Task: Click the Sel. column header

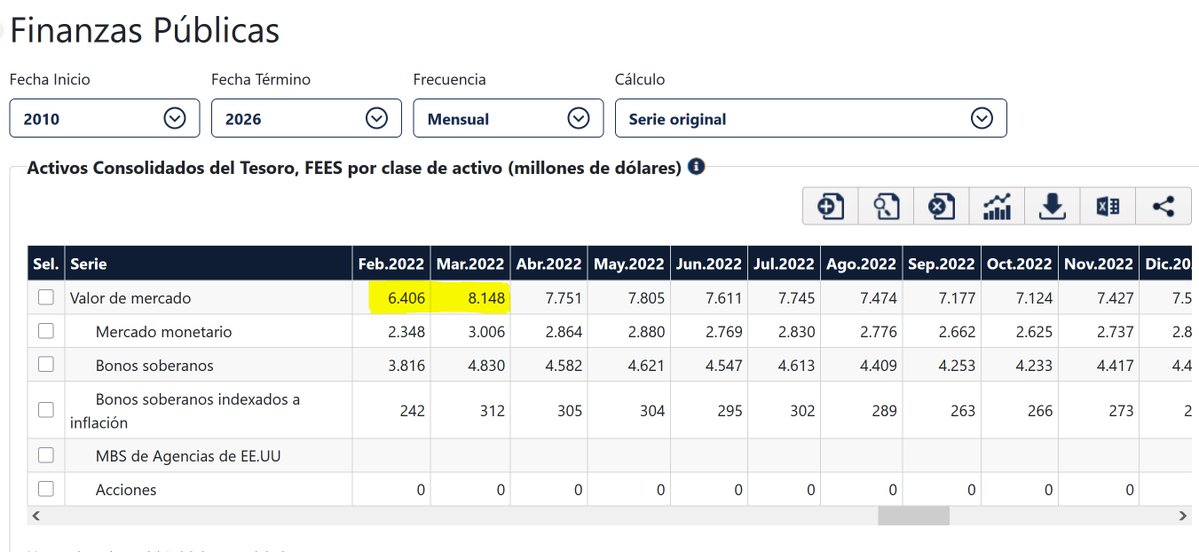Action: pos(47,264)
